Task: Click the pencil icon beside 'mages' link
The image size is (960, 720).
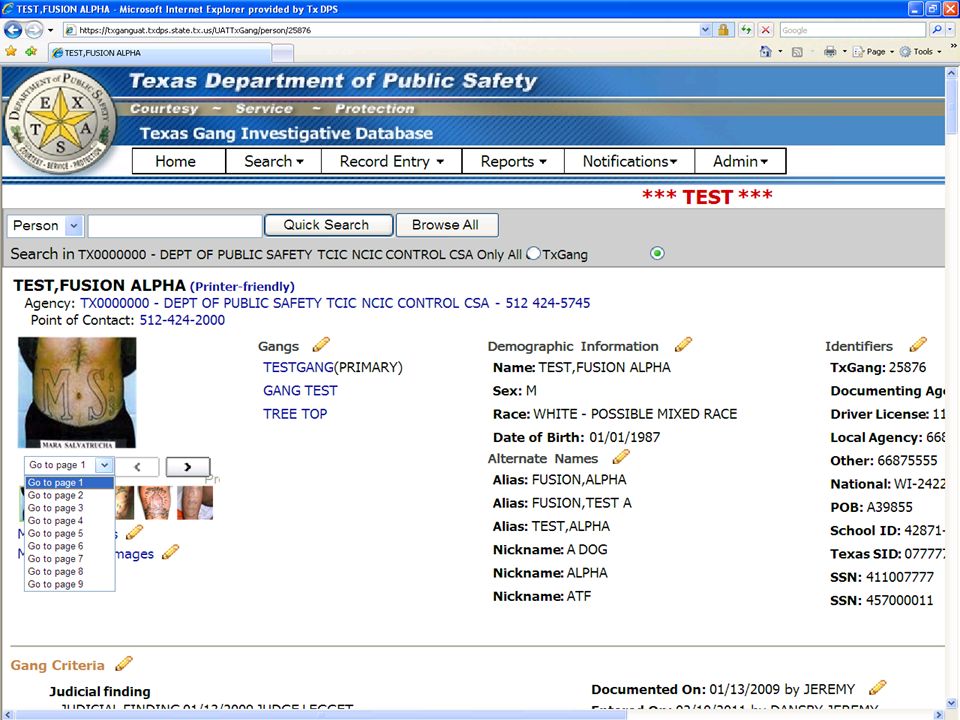Action: [170, 552]
